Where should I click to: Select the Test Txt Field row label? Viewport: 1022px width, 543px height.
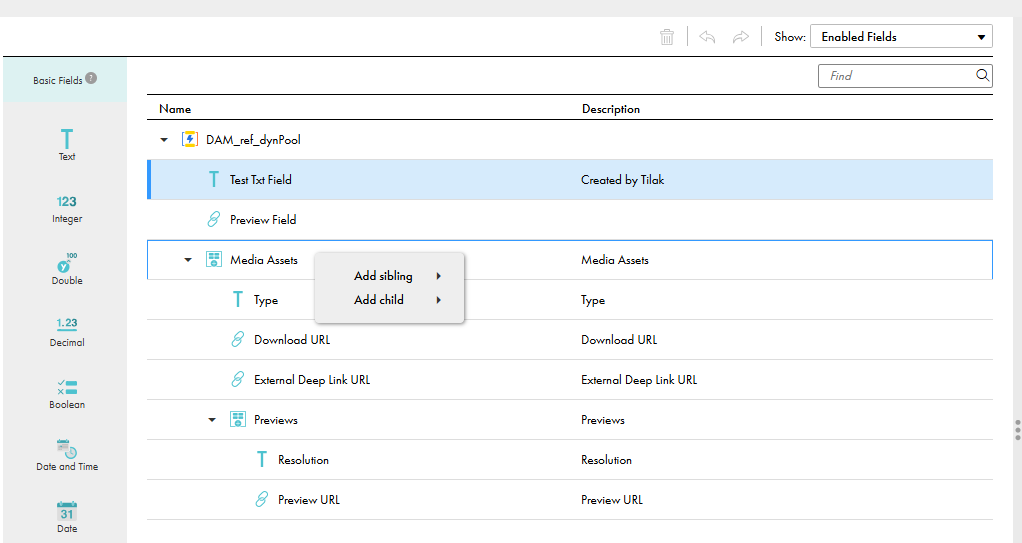261,180
